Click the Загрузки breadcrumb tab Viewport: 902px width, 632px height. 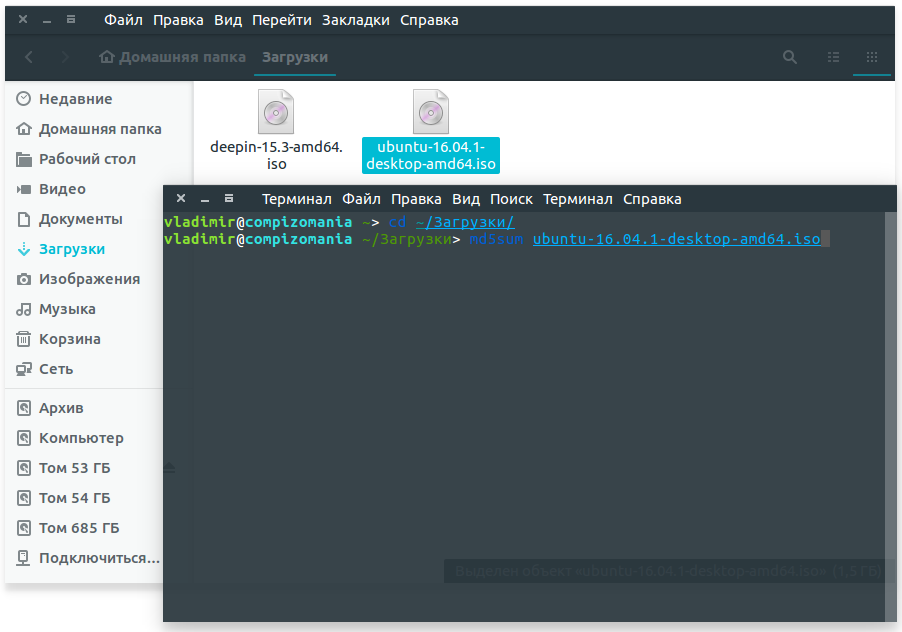coord(295,57)
